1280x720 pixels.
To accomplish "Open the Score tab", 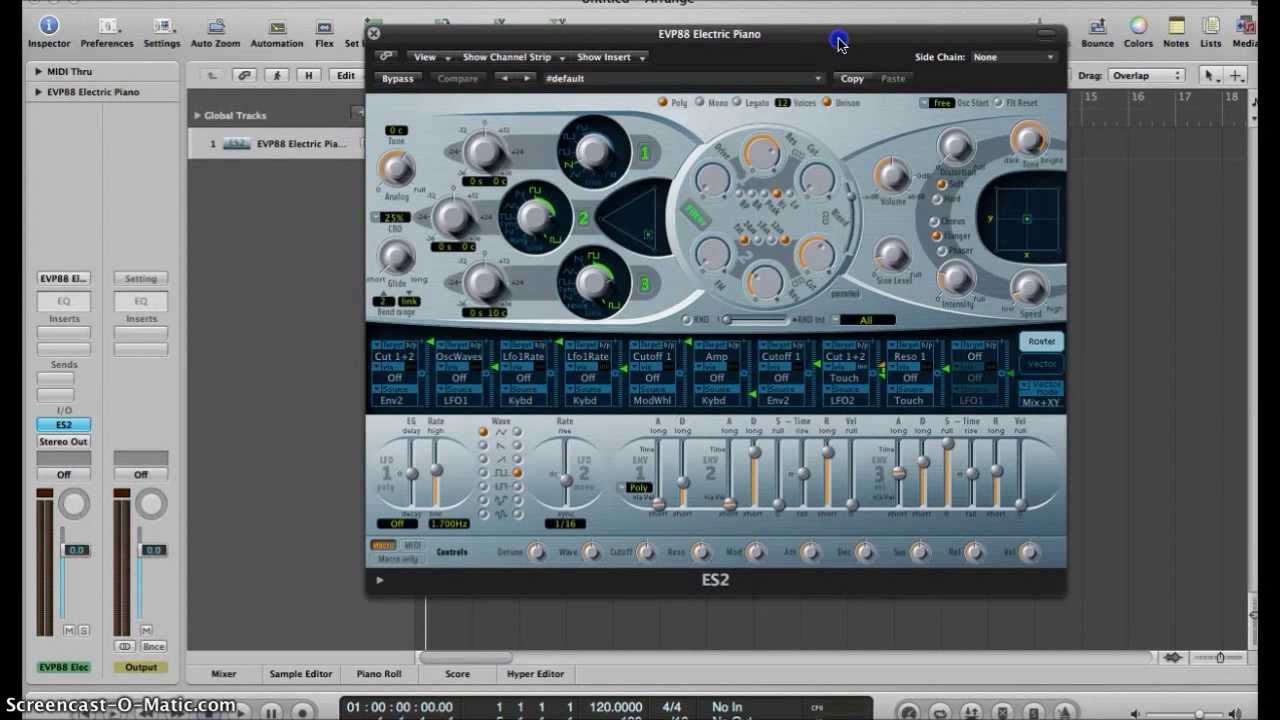I will (x=457, y=674).
